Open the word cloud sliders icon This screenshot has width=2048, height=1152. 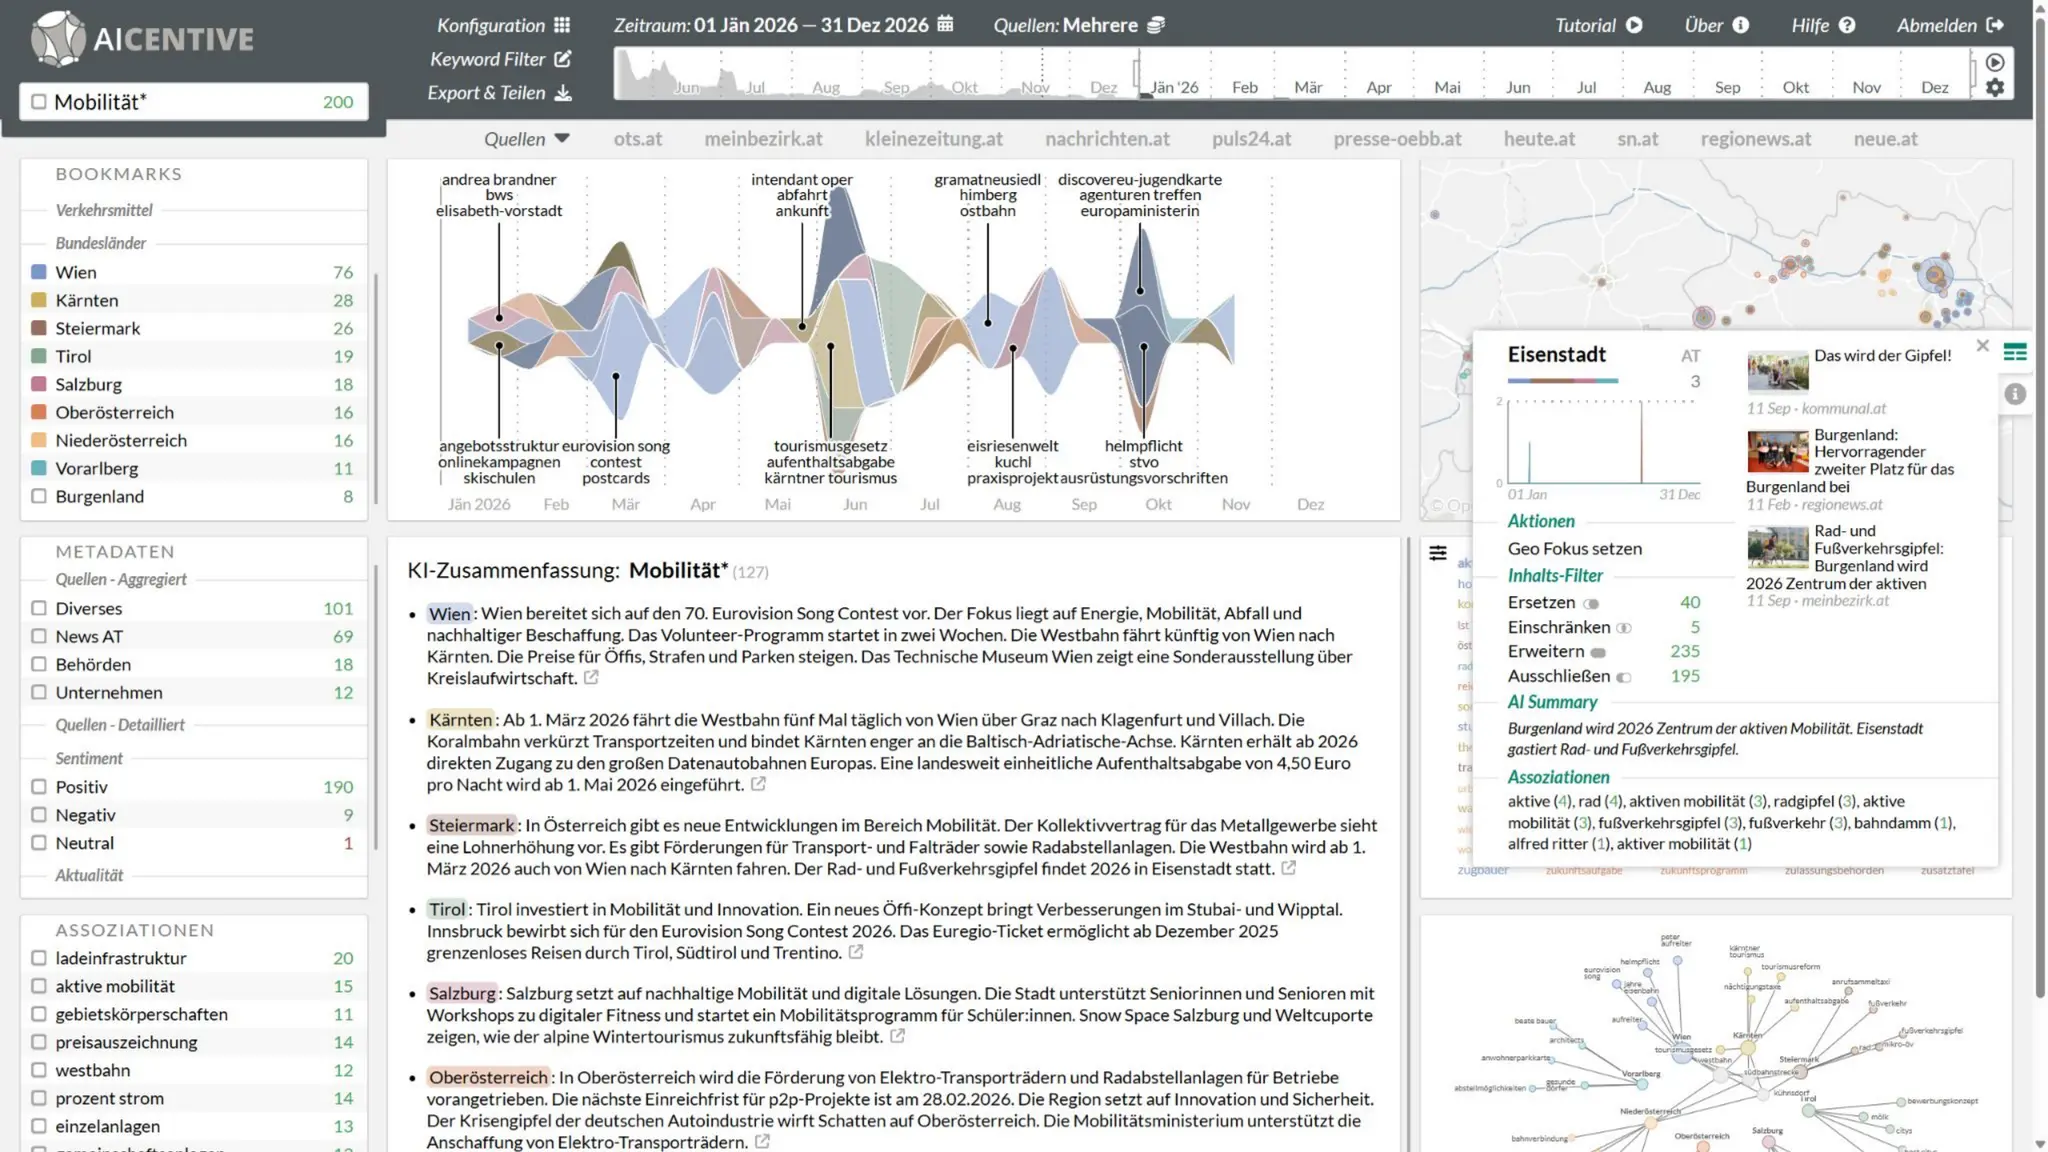[x=1438, y=553]
